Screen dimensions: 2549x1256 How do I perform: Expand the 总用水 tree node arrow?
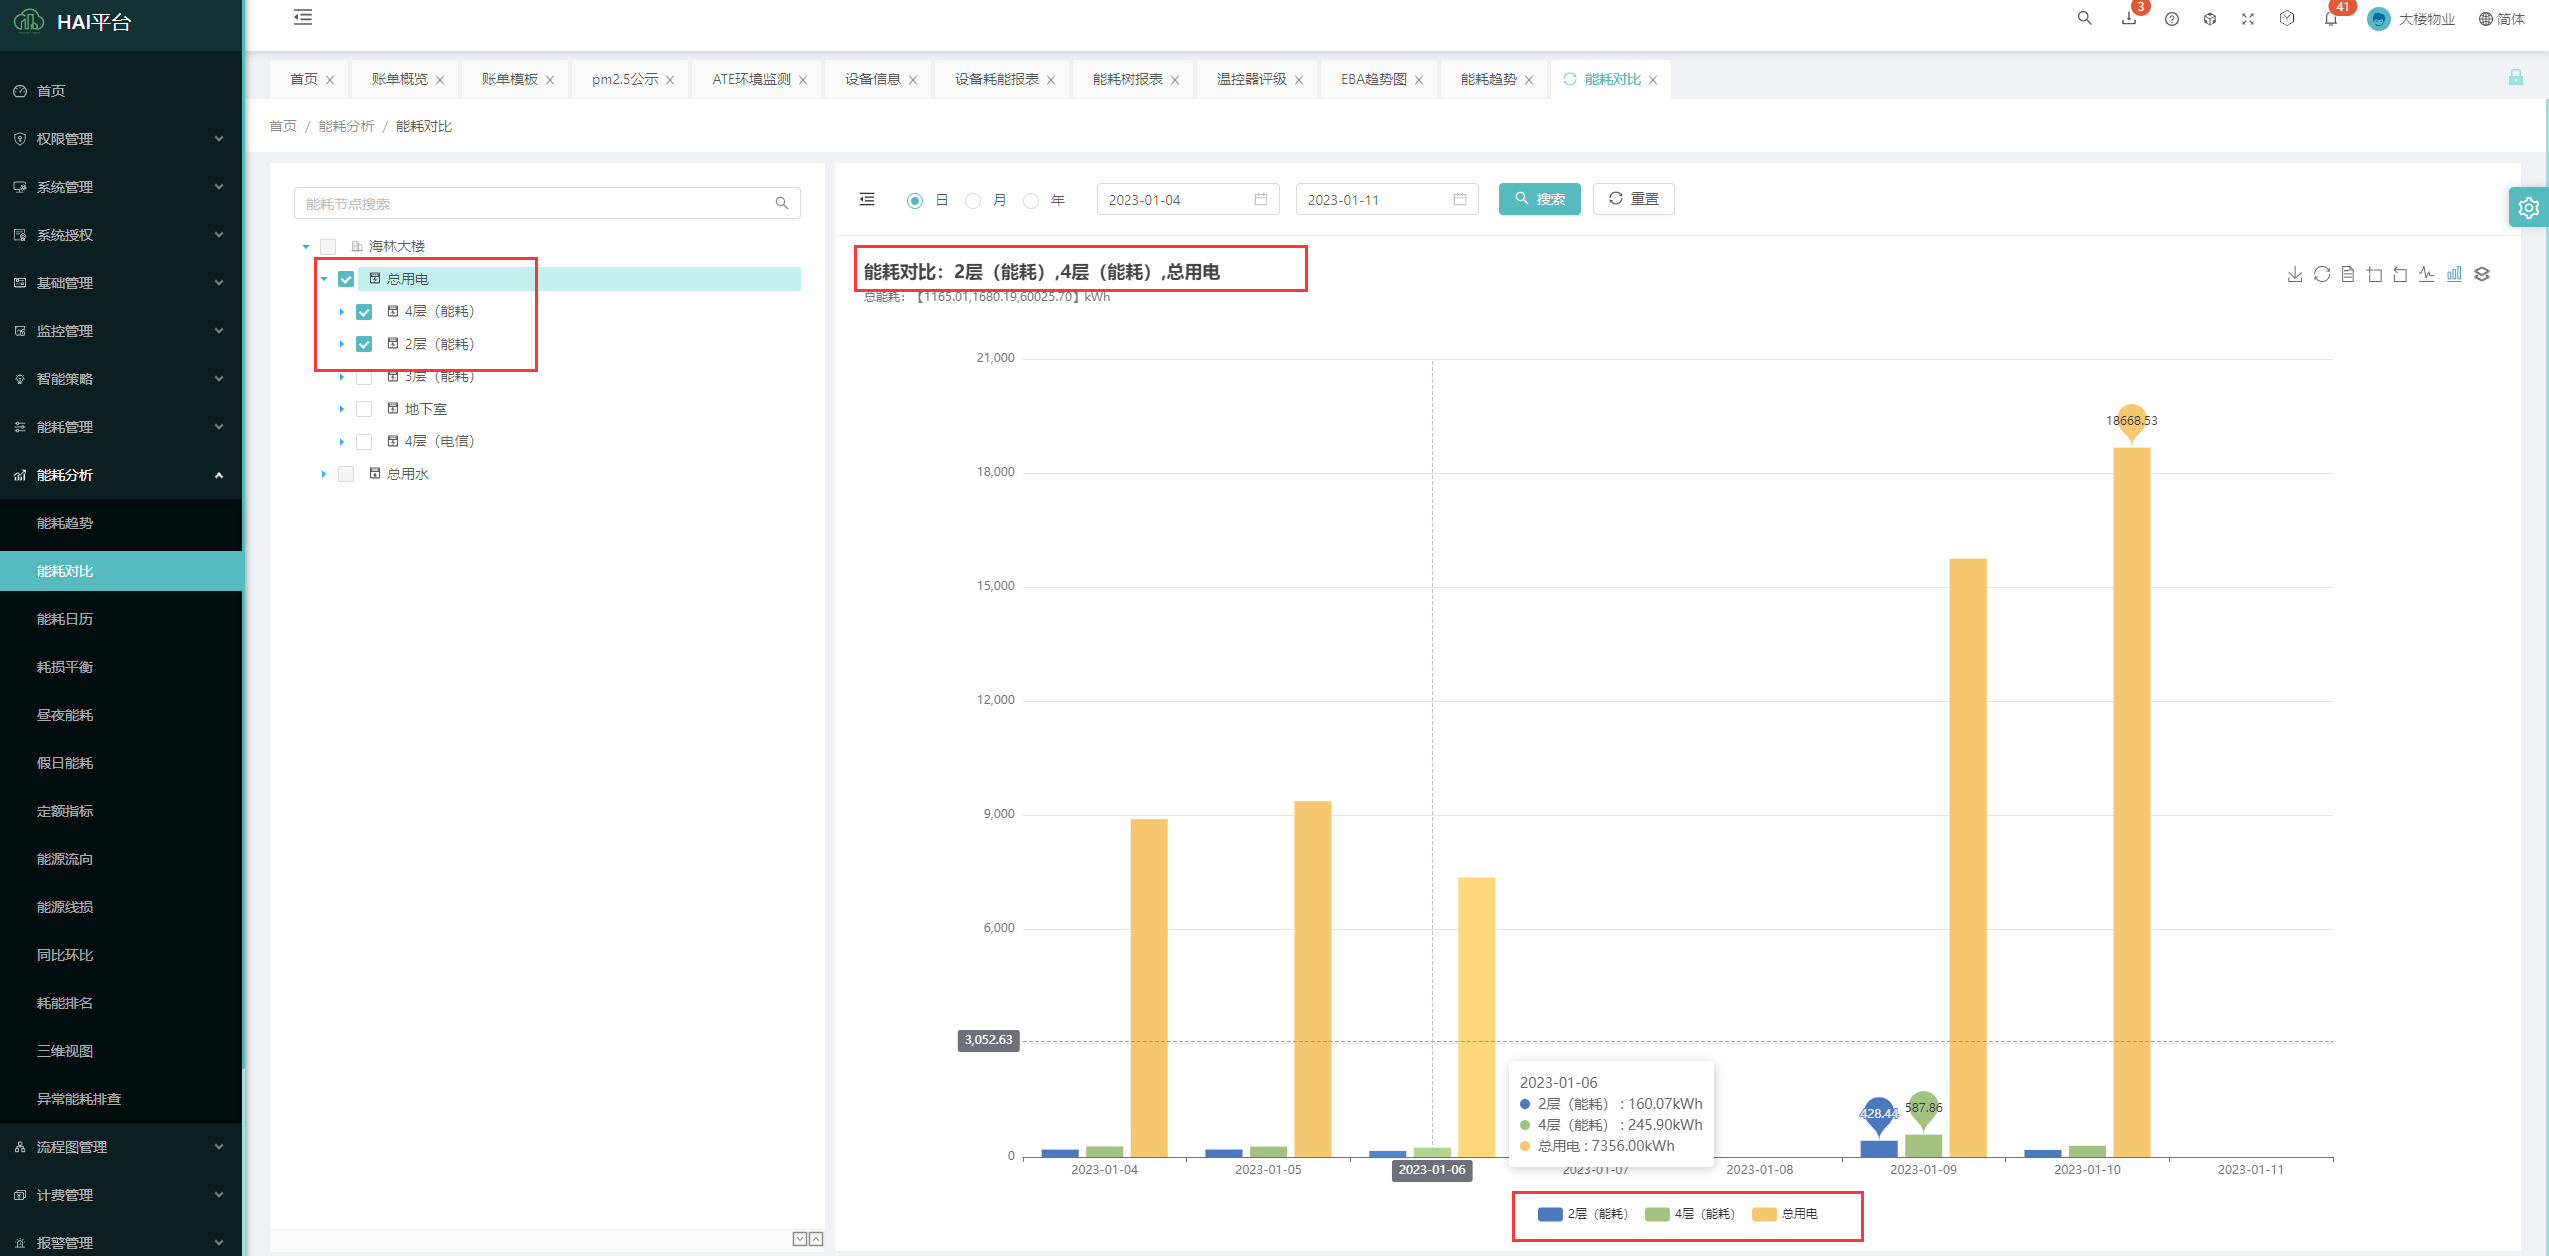coord(324,474)
